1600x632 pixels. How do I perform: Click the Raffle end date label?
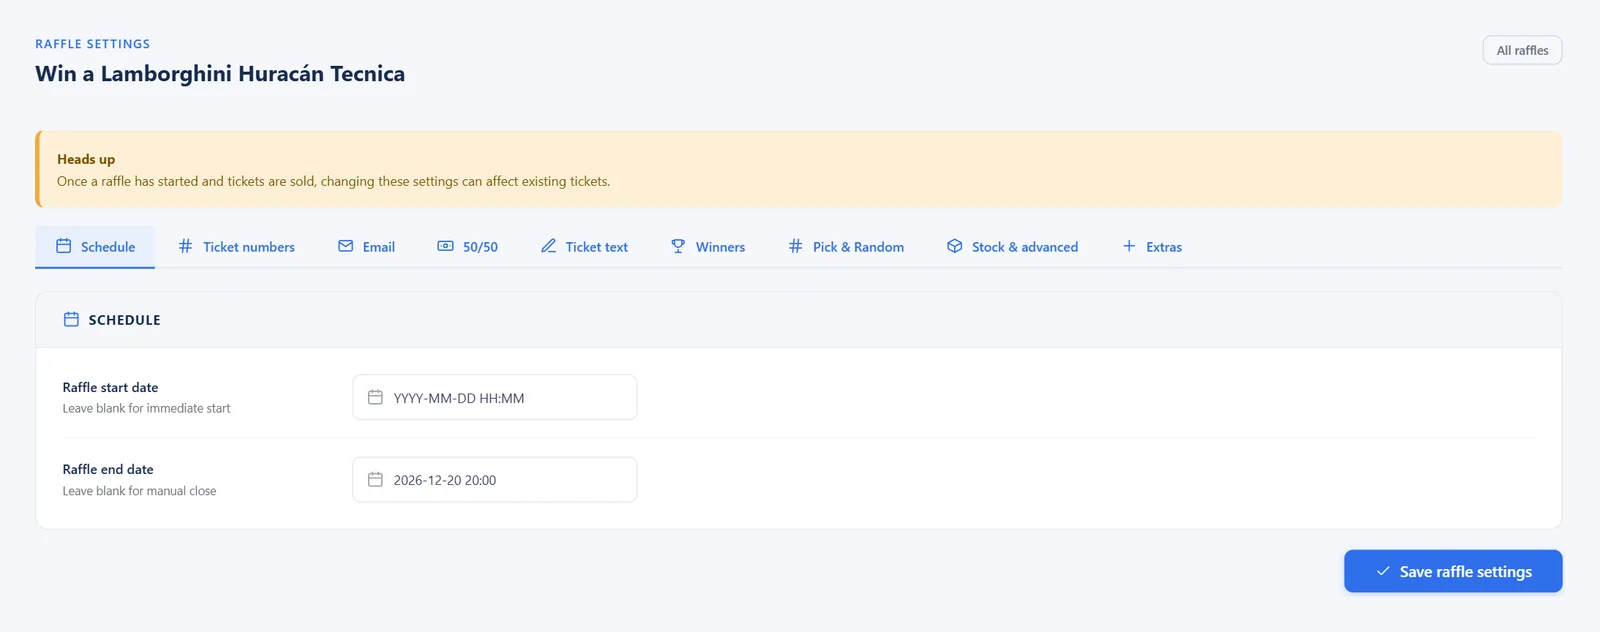point(108,469)
